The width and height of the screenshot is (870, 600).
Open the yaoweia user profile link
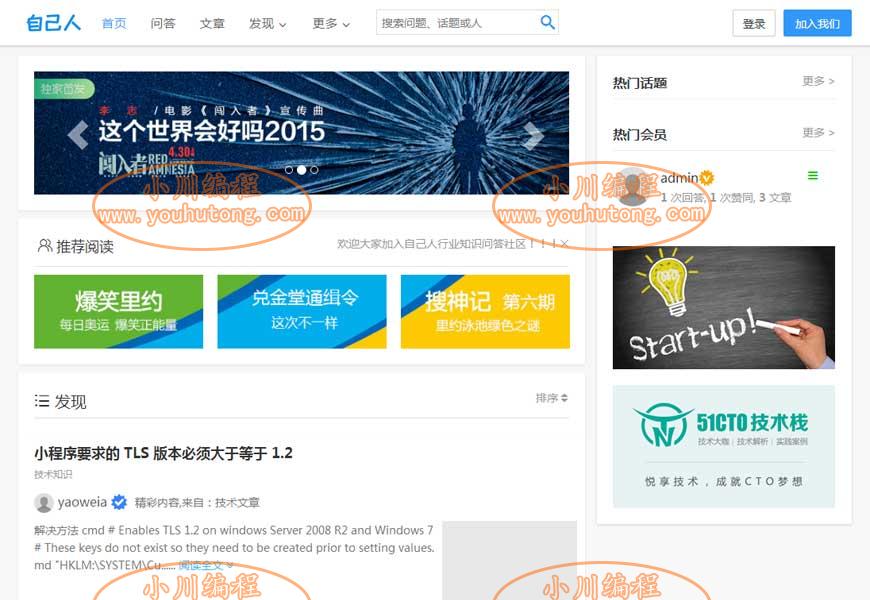[82, 502]
